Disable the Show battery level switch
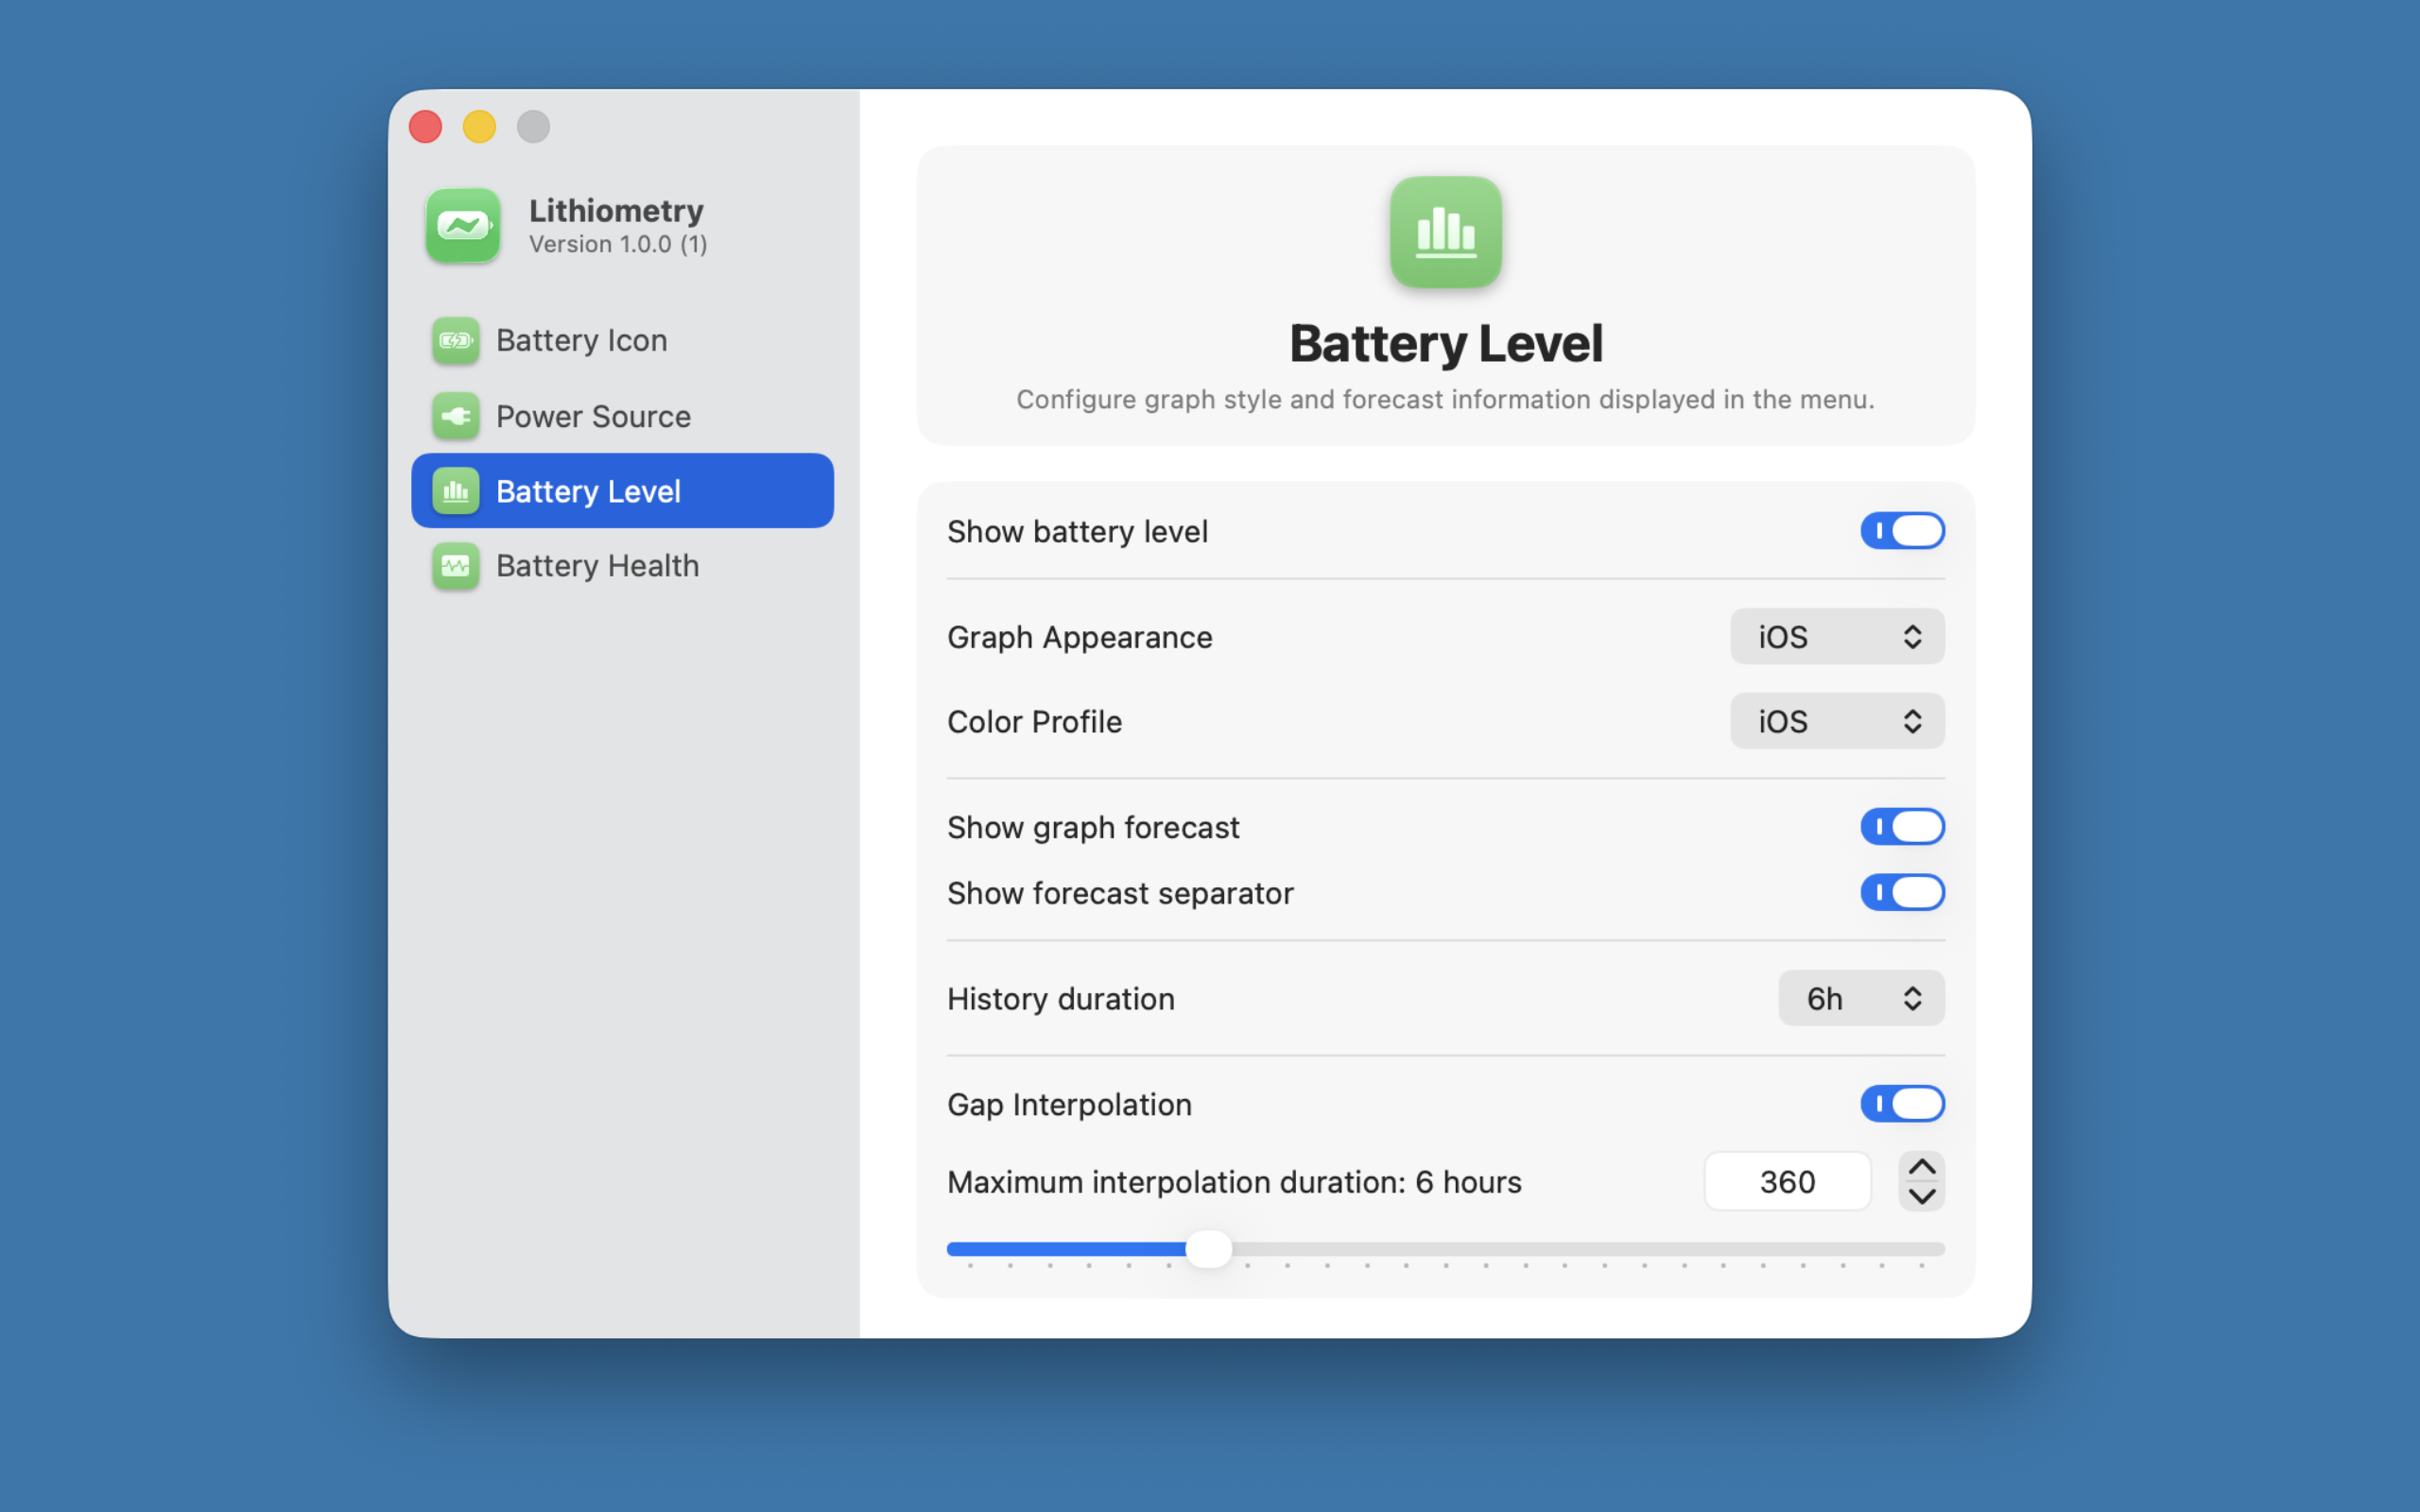Image resolution: width=2420 pixels, height=1512 pixels. point(1902,531)
